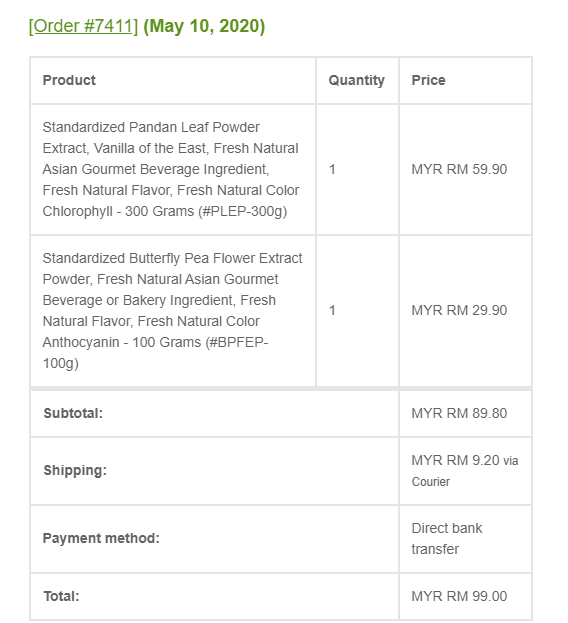Select the Butterfly Pea Flower Extract description

click(172, 310)
